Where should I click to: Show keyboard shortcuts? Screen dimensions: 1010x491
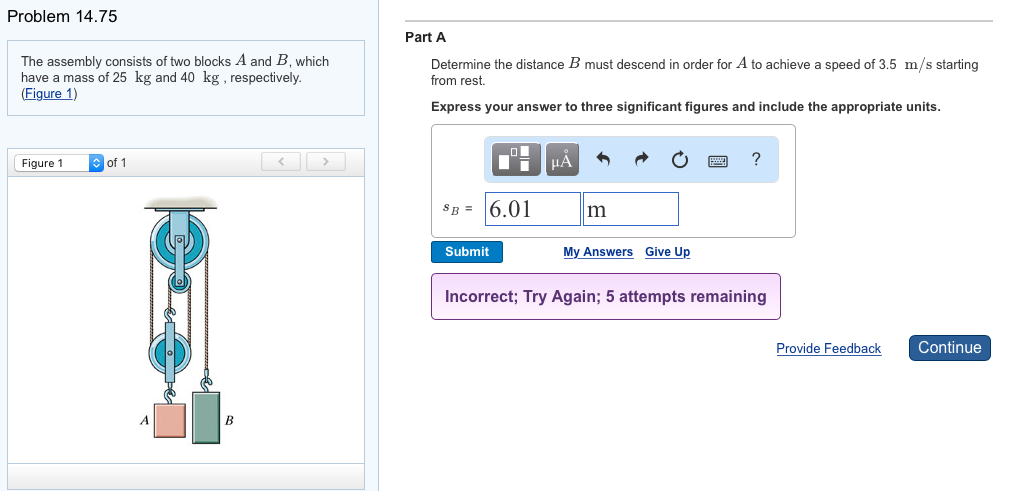pos(718,160)
